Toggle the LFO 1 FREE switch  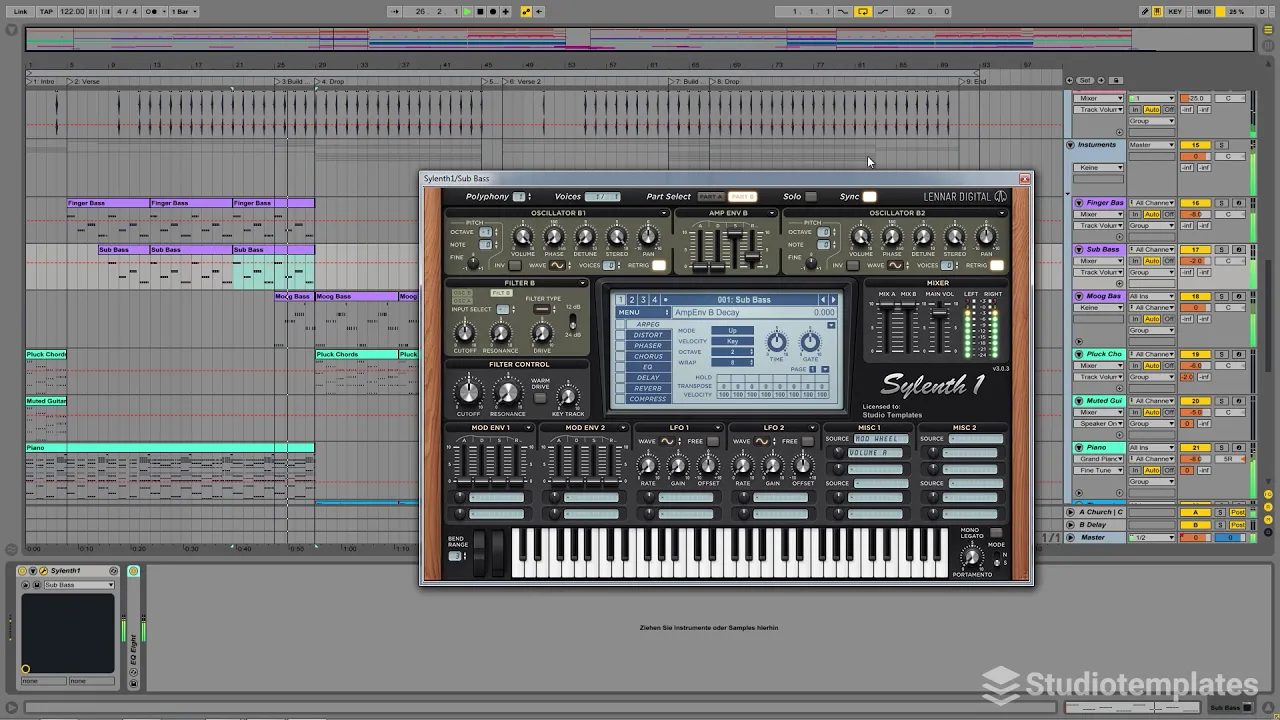tap(713, 441)
